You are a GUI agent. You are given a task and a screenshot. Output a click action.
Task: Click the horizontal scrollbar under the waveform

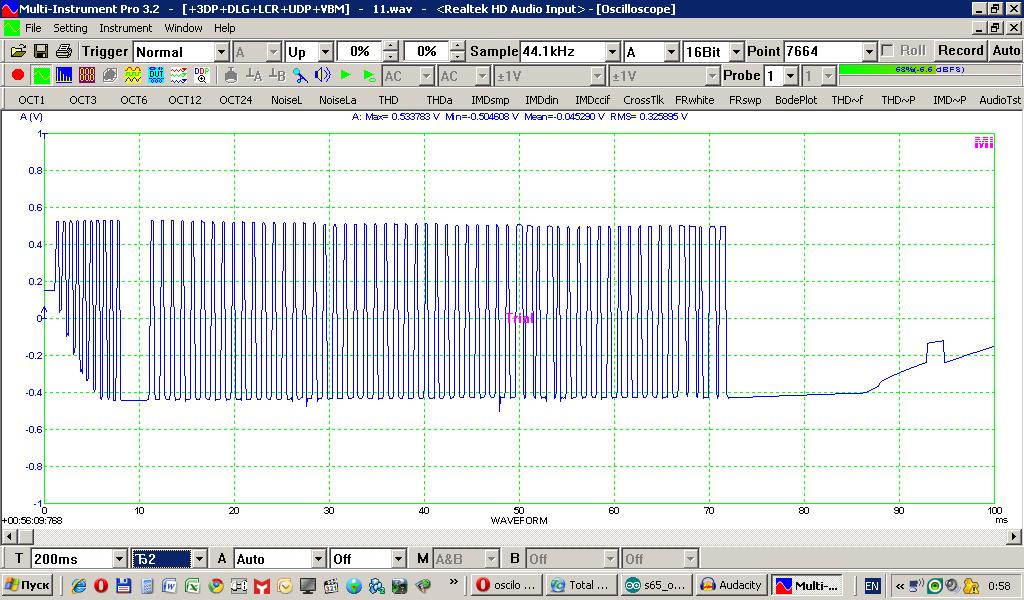click(510, 537)
